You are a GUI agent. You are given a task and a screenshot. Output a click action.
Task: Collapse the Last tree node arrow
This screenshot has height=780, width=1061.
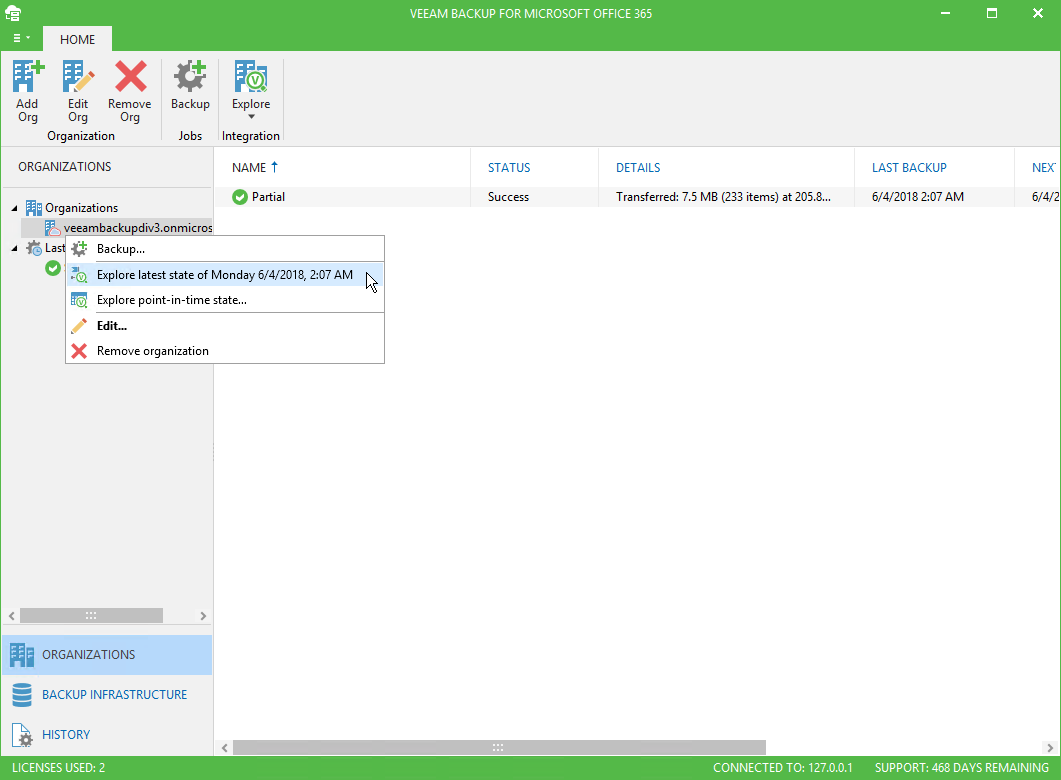14,248
